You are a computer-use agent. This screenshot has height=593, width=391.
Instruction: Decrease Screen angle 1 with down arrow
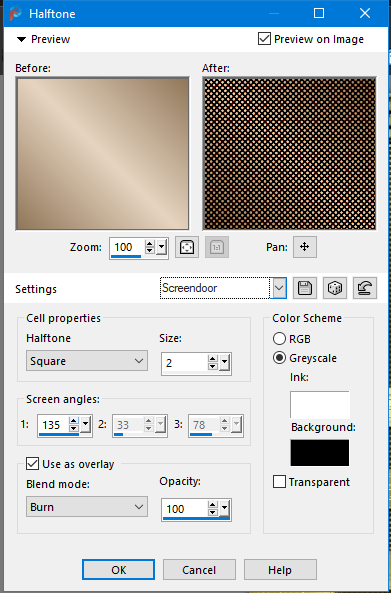click(x=74, y=429)
